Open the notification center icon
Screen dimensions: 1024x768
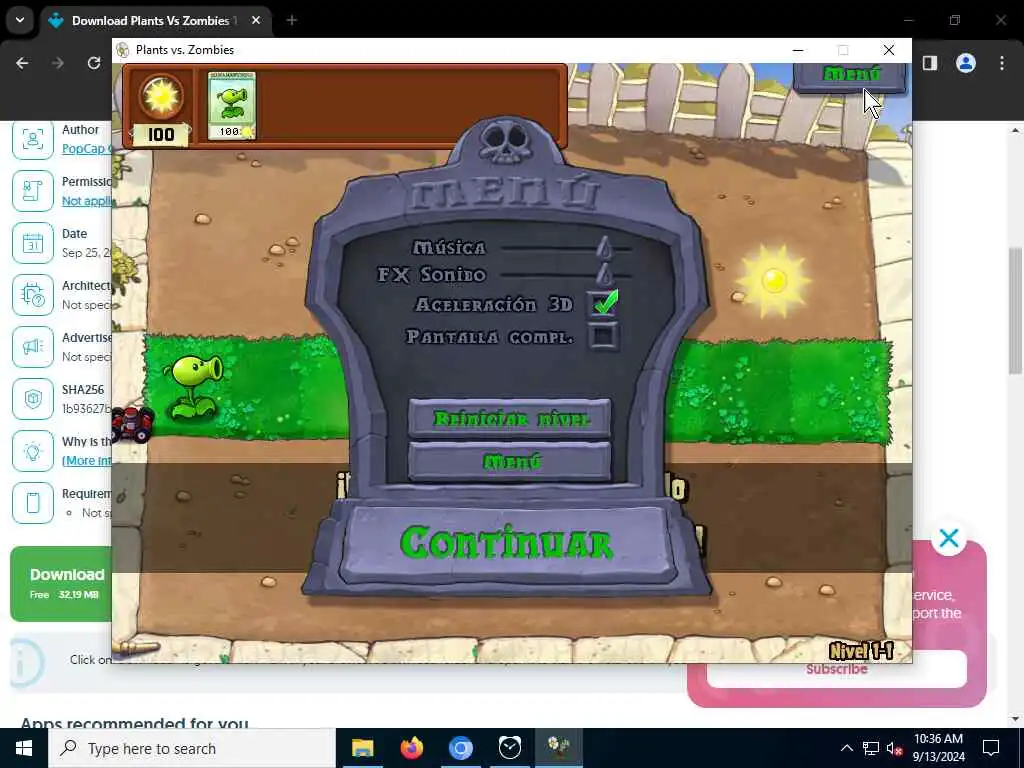pos(991,748)
